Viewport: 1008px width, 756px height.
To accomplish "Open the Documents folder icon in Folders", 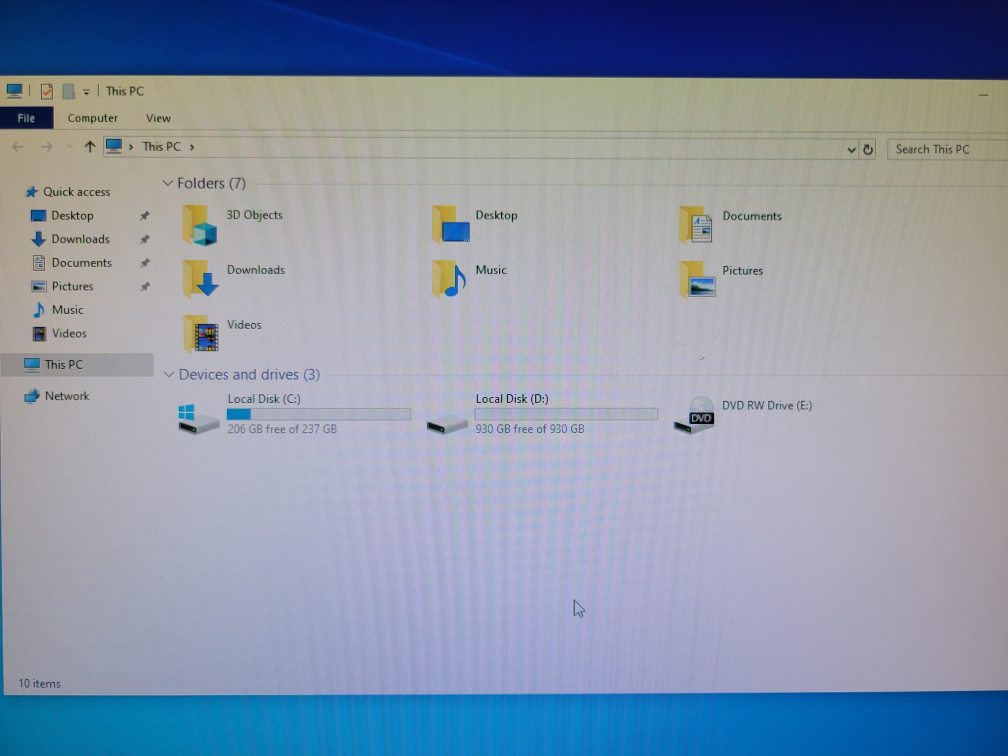I will pos(696,225).
